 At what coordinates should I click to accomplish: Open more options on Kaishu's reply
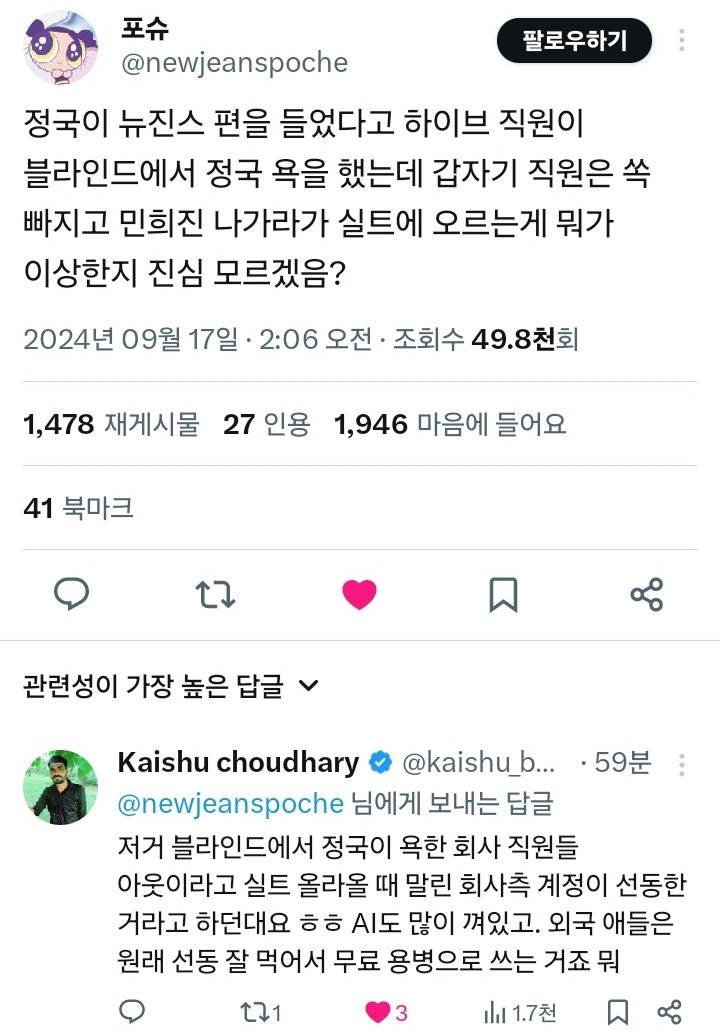coord(683,764)
